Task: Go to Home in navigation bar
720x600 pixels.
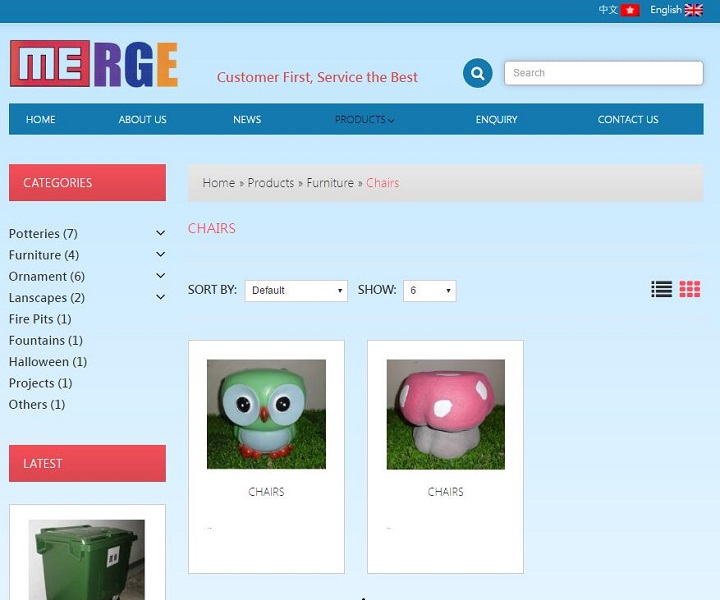Action: (x=40, y=119)
